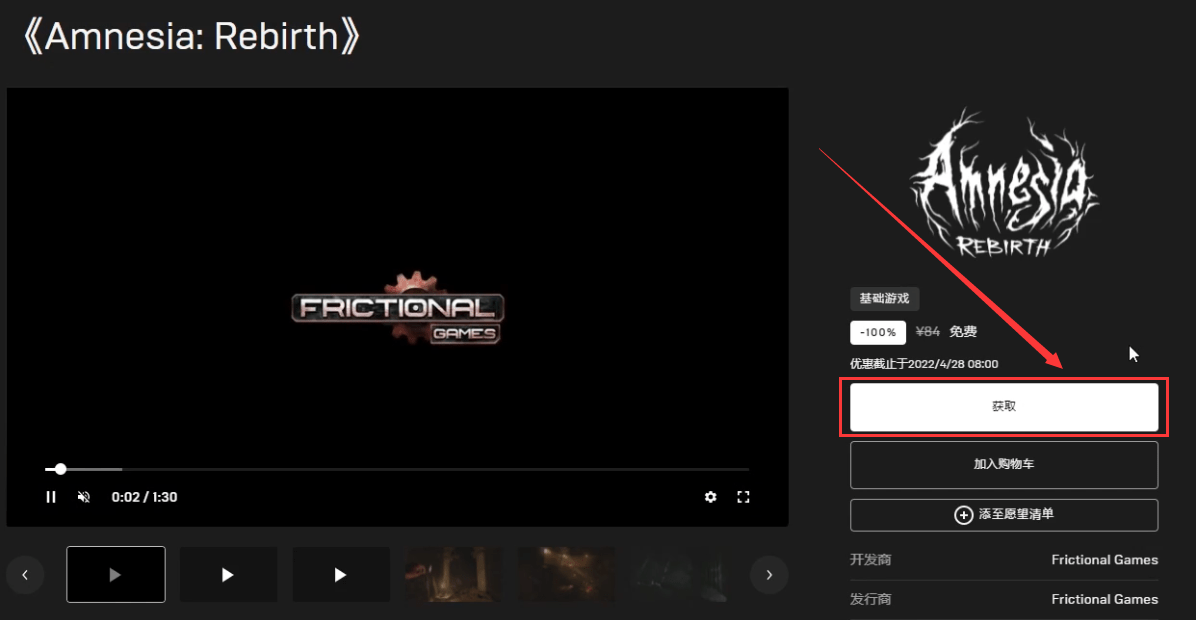Screen dimensions: 1196x620
Task: Open publisher Frictional Games link
Action: (1104, 599)
